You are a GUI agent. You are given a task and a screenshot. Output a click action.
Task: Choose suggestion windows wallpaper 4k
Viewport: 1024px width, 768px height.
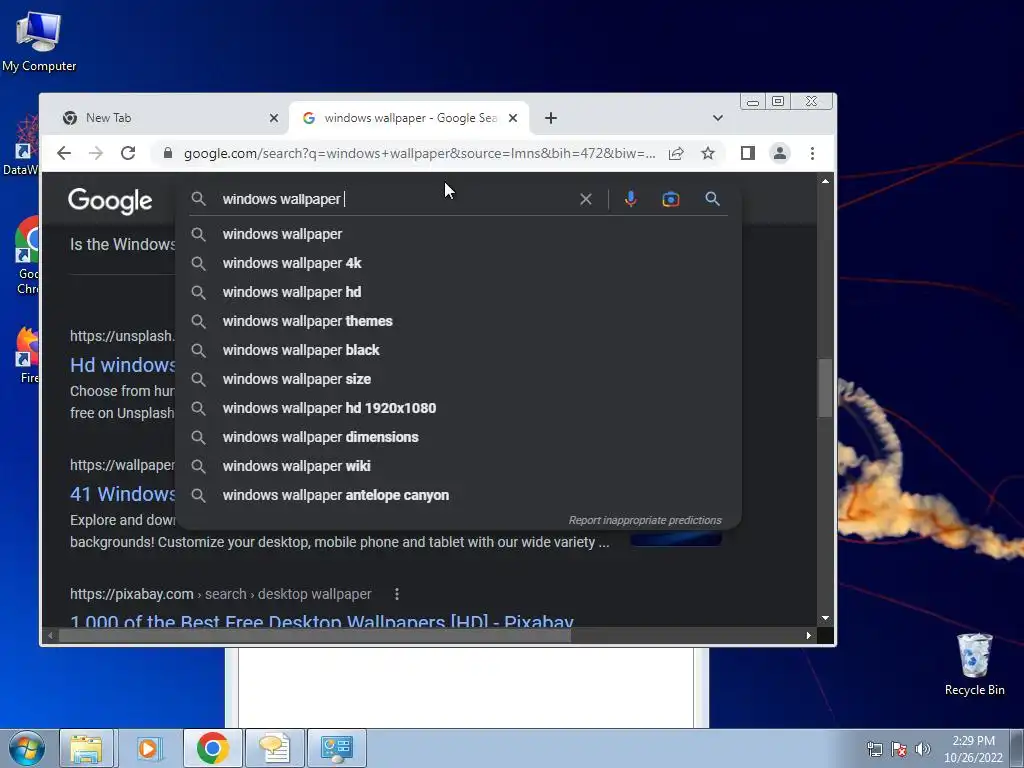click(458, 263)
